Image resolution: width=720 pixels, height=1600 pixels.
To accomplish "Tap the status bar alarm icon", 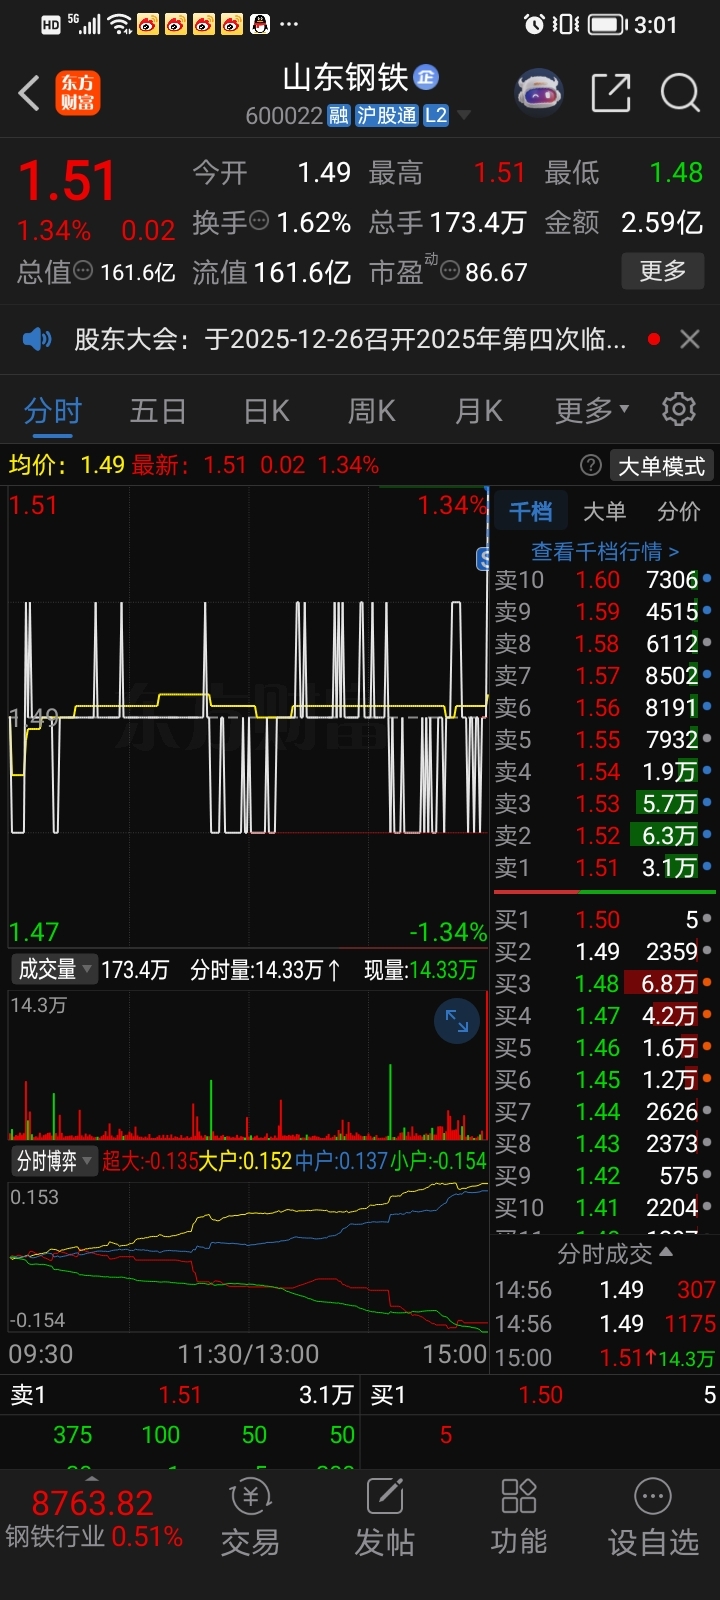I will click(x=535, y=24).
